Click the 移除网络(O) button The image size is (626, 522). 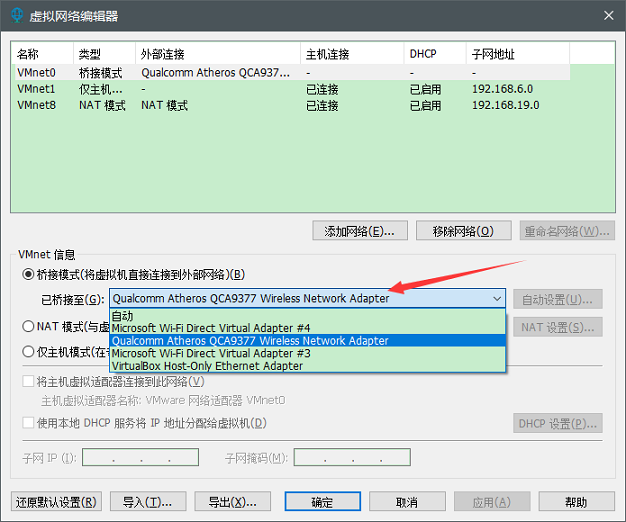[464, 231]
